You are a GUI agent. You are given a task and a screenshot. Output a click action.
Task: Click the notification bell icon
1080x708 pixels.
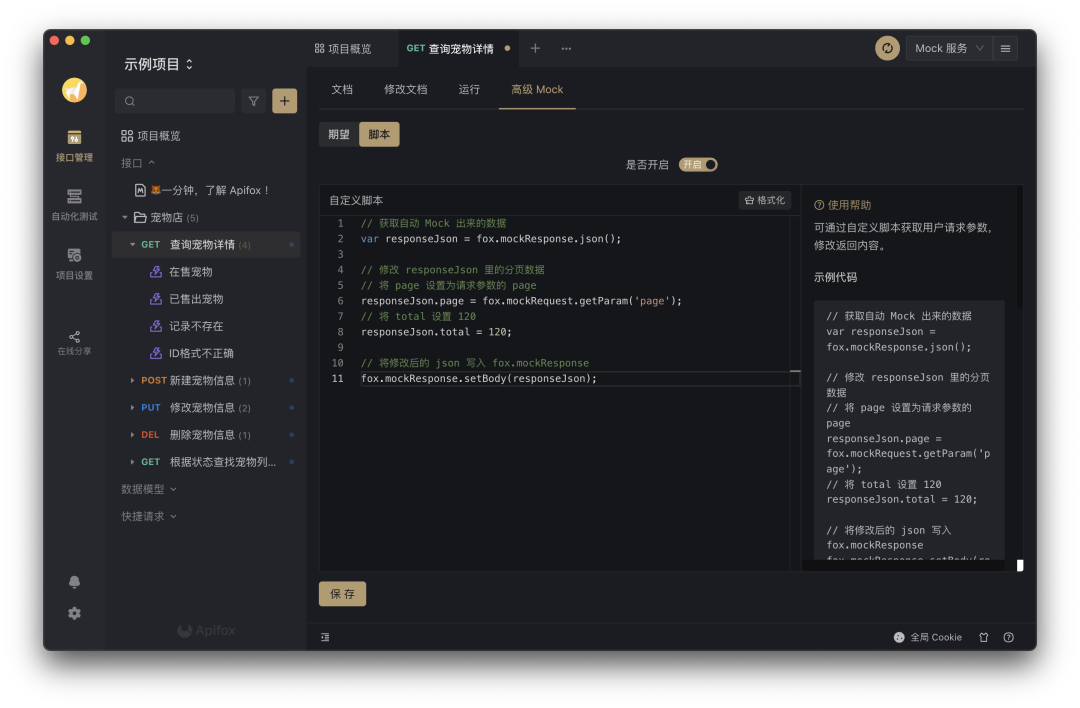73,581
